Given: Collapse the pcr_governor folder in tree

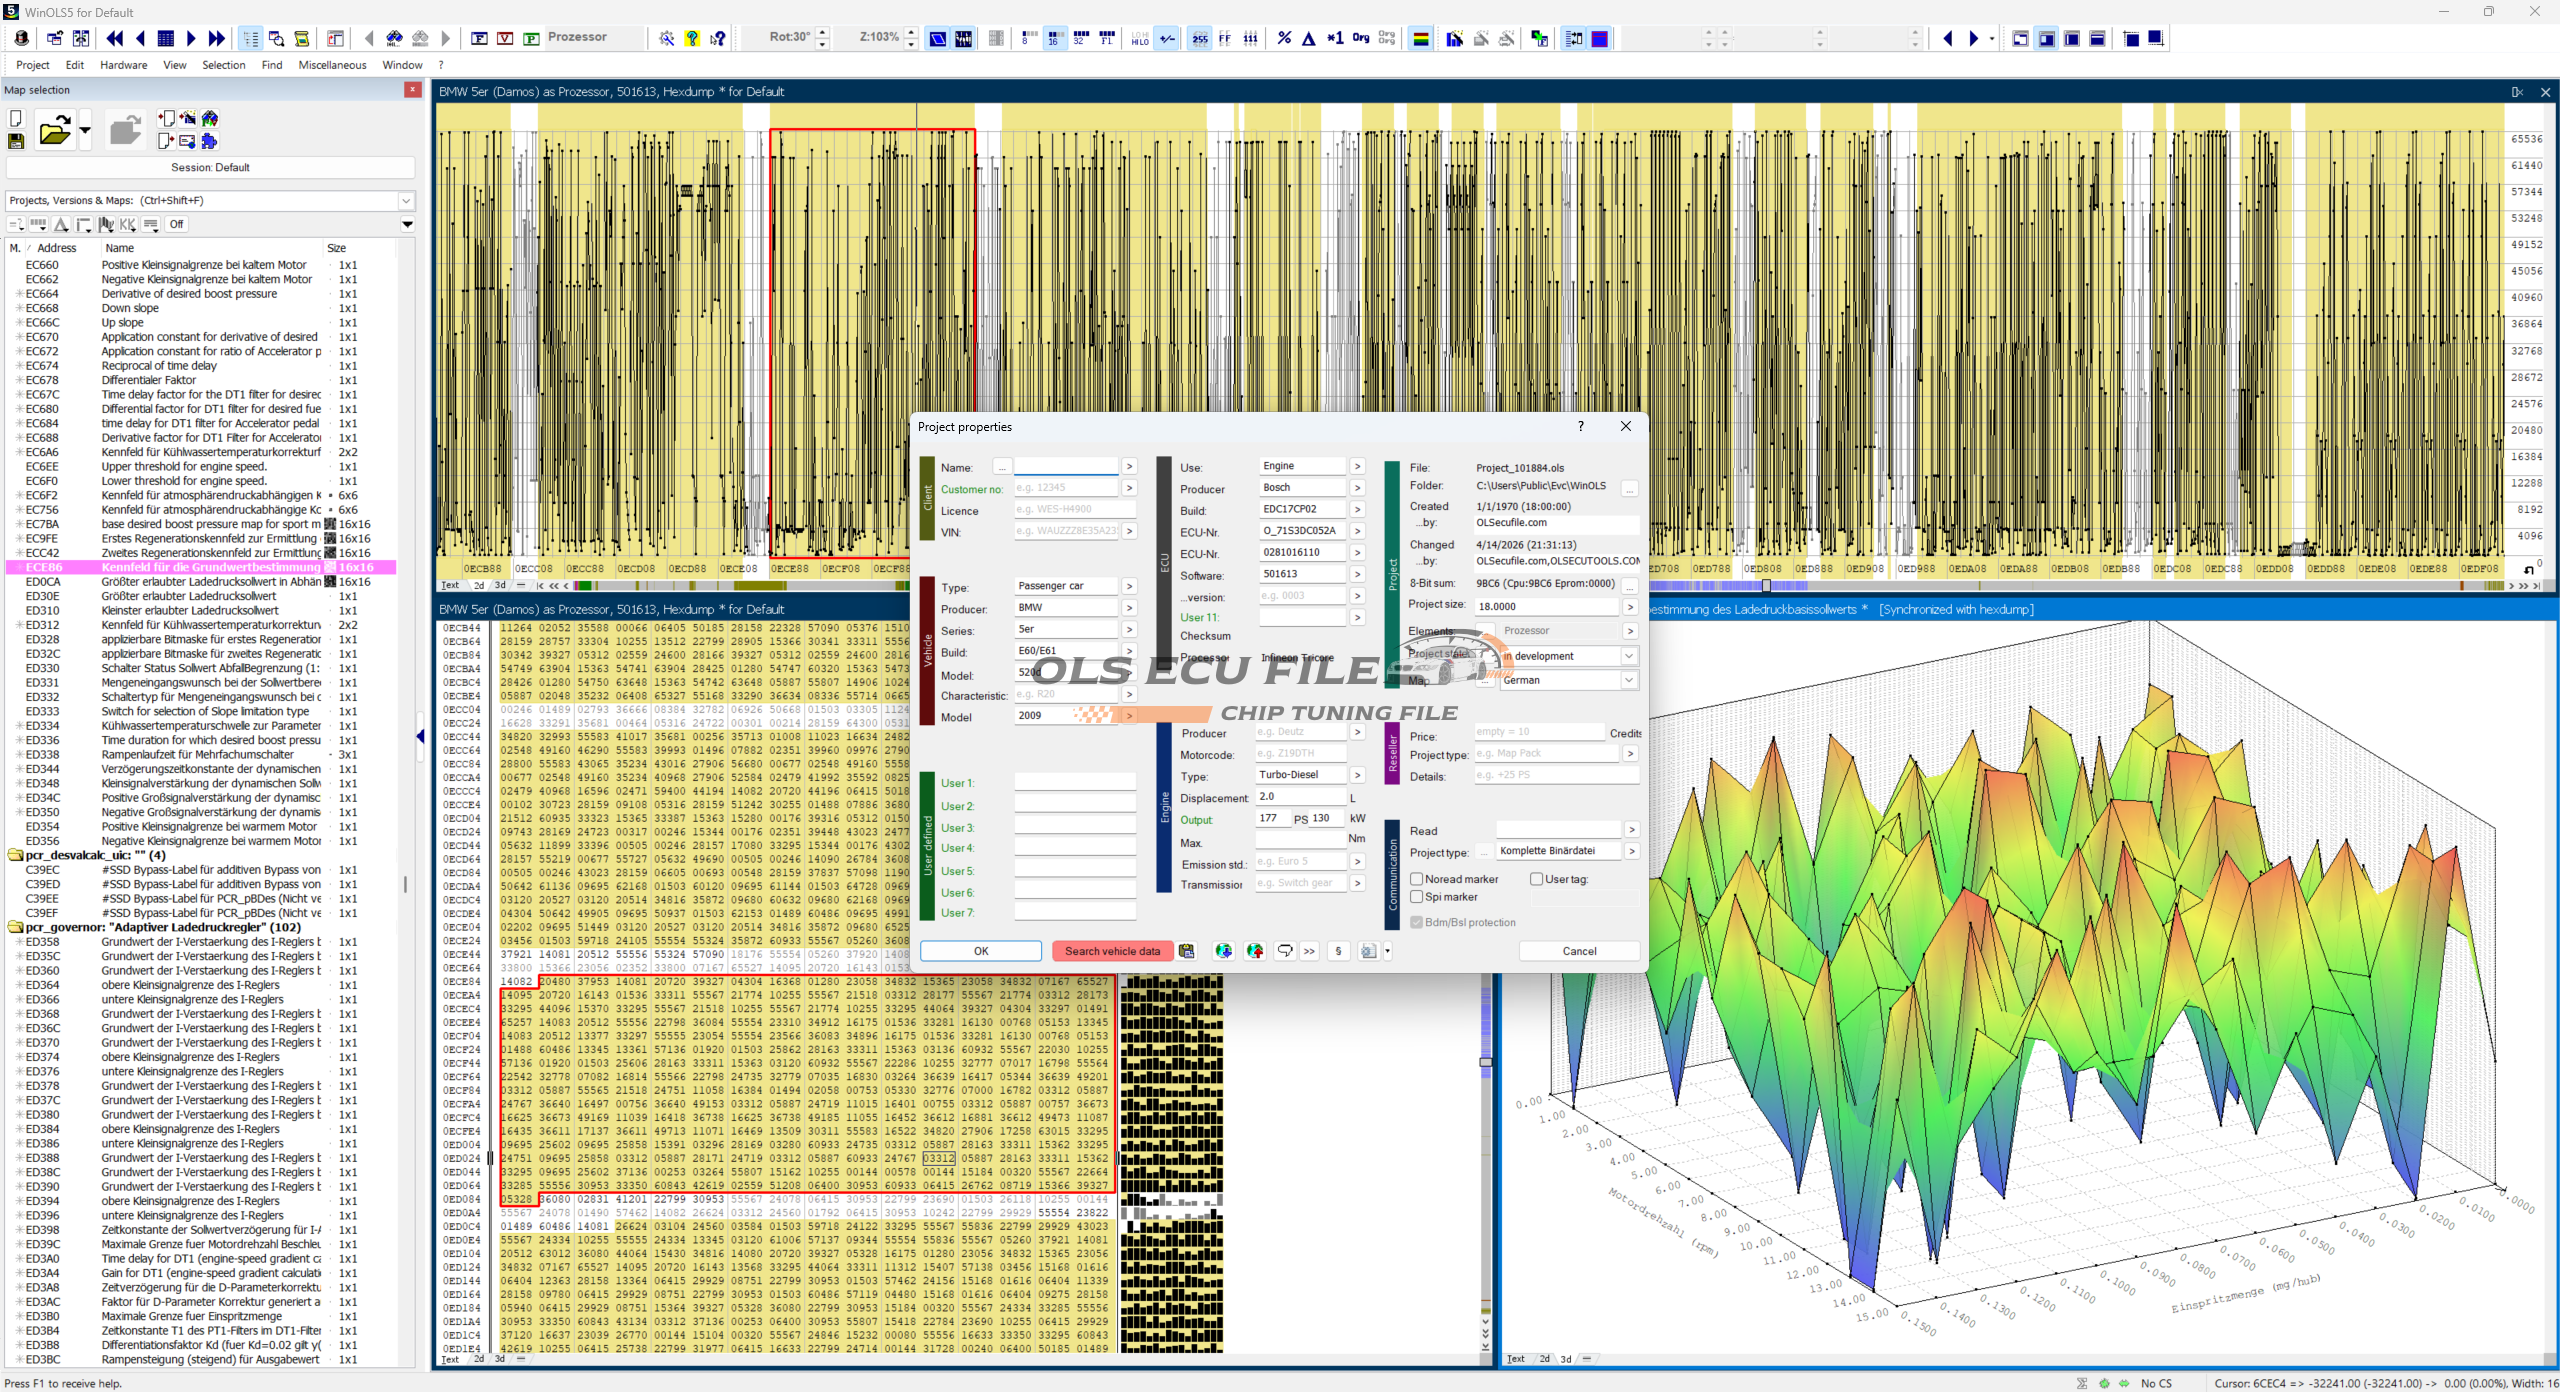Looking at the screenshot, I should pos(16,927).
